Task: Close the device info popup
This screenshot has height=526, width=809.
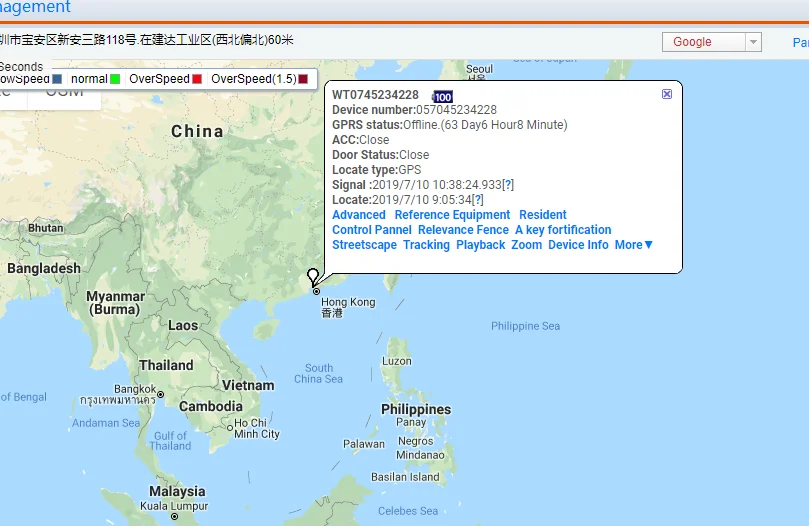Action: pos(667,94)
